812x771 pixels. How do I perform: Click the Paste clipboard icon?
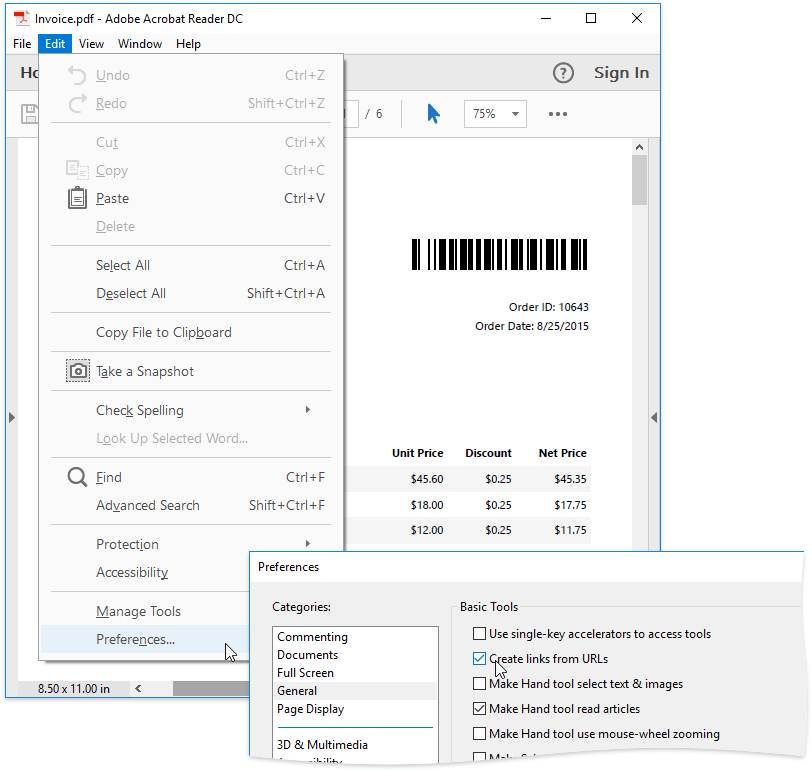pos(77,198)
